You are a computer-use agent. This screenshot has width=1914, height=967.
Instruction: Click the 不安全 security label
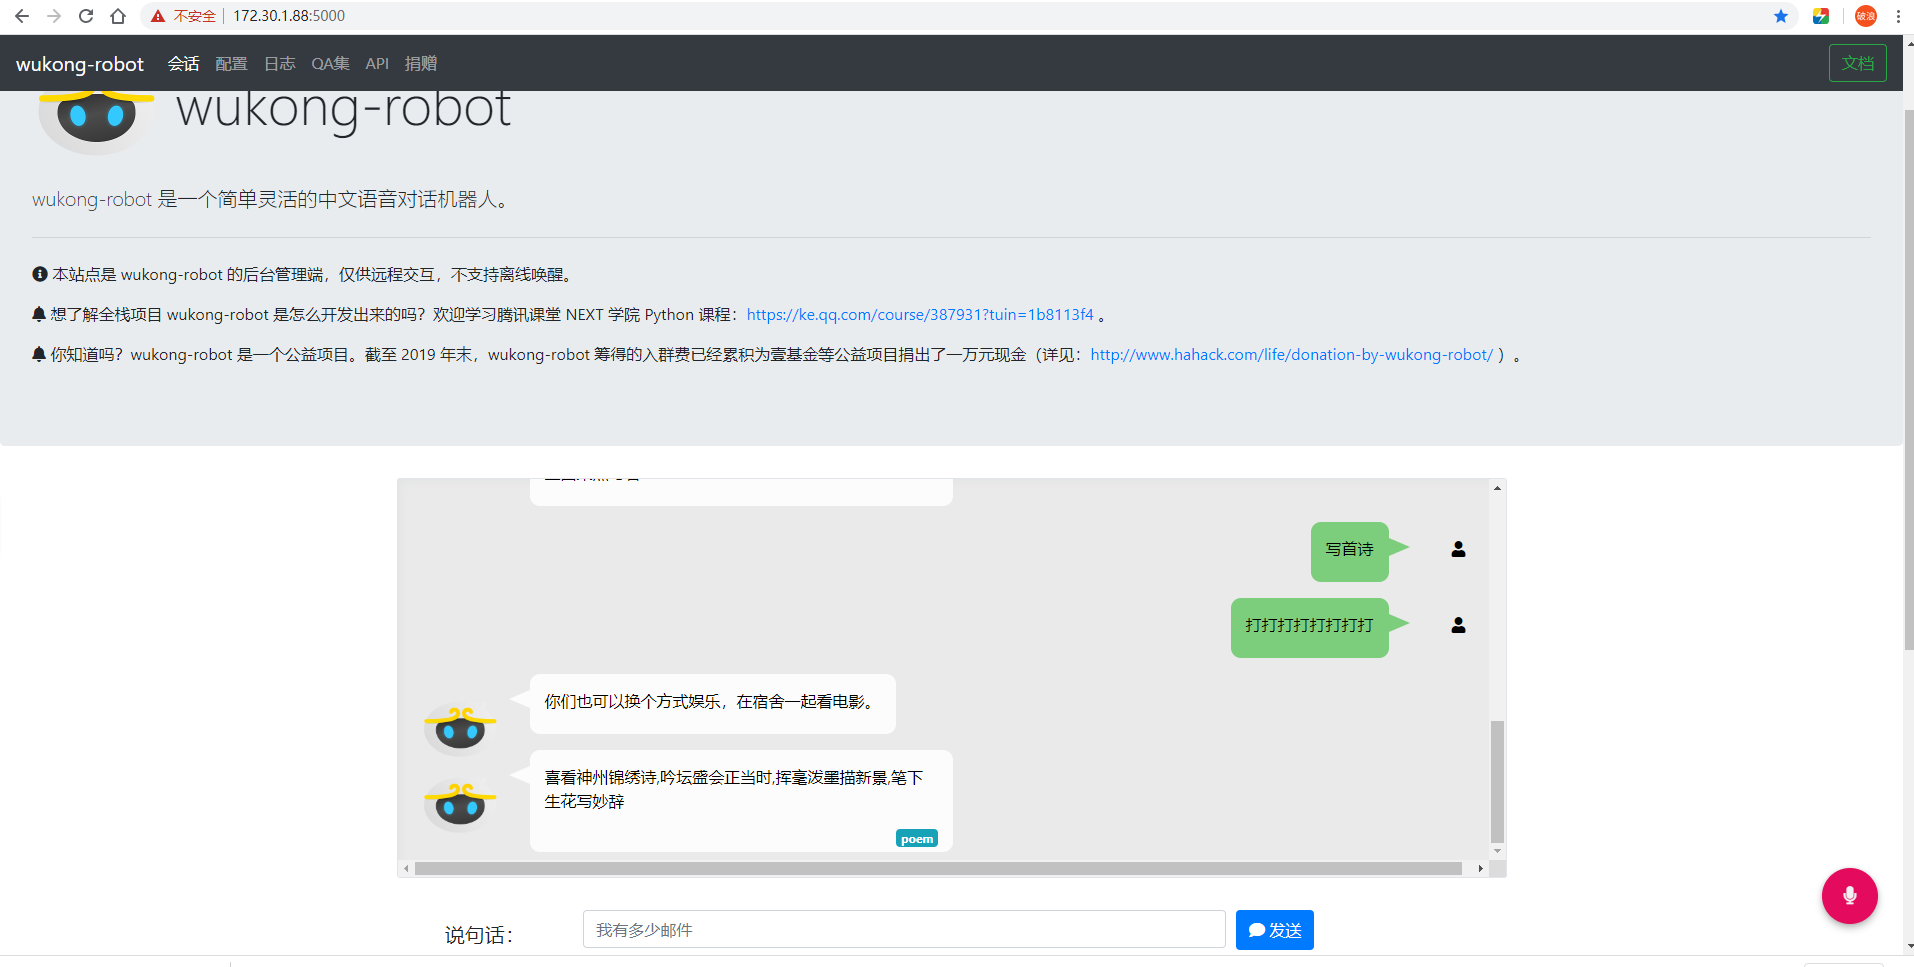194,16
